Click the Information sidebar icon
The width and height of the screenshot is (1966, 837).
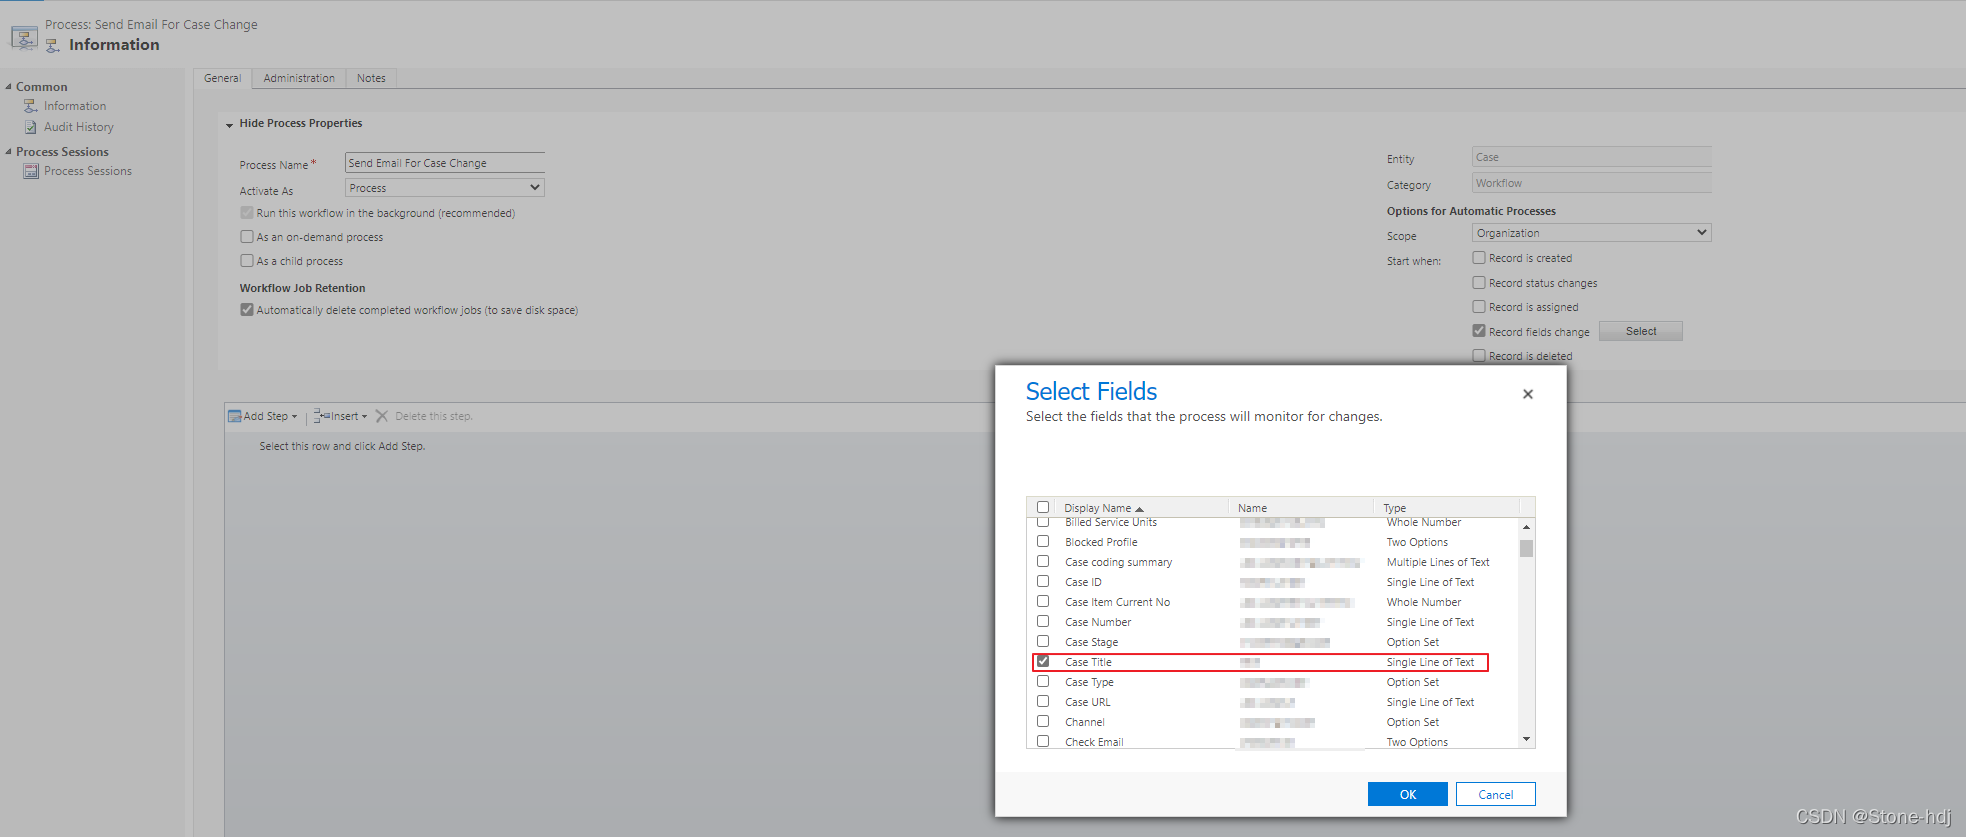tap(31, 106)
